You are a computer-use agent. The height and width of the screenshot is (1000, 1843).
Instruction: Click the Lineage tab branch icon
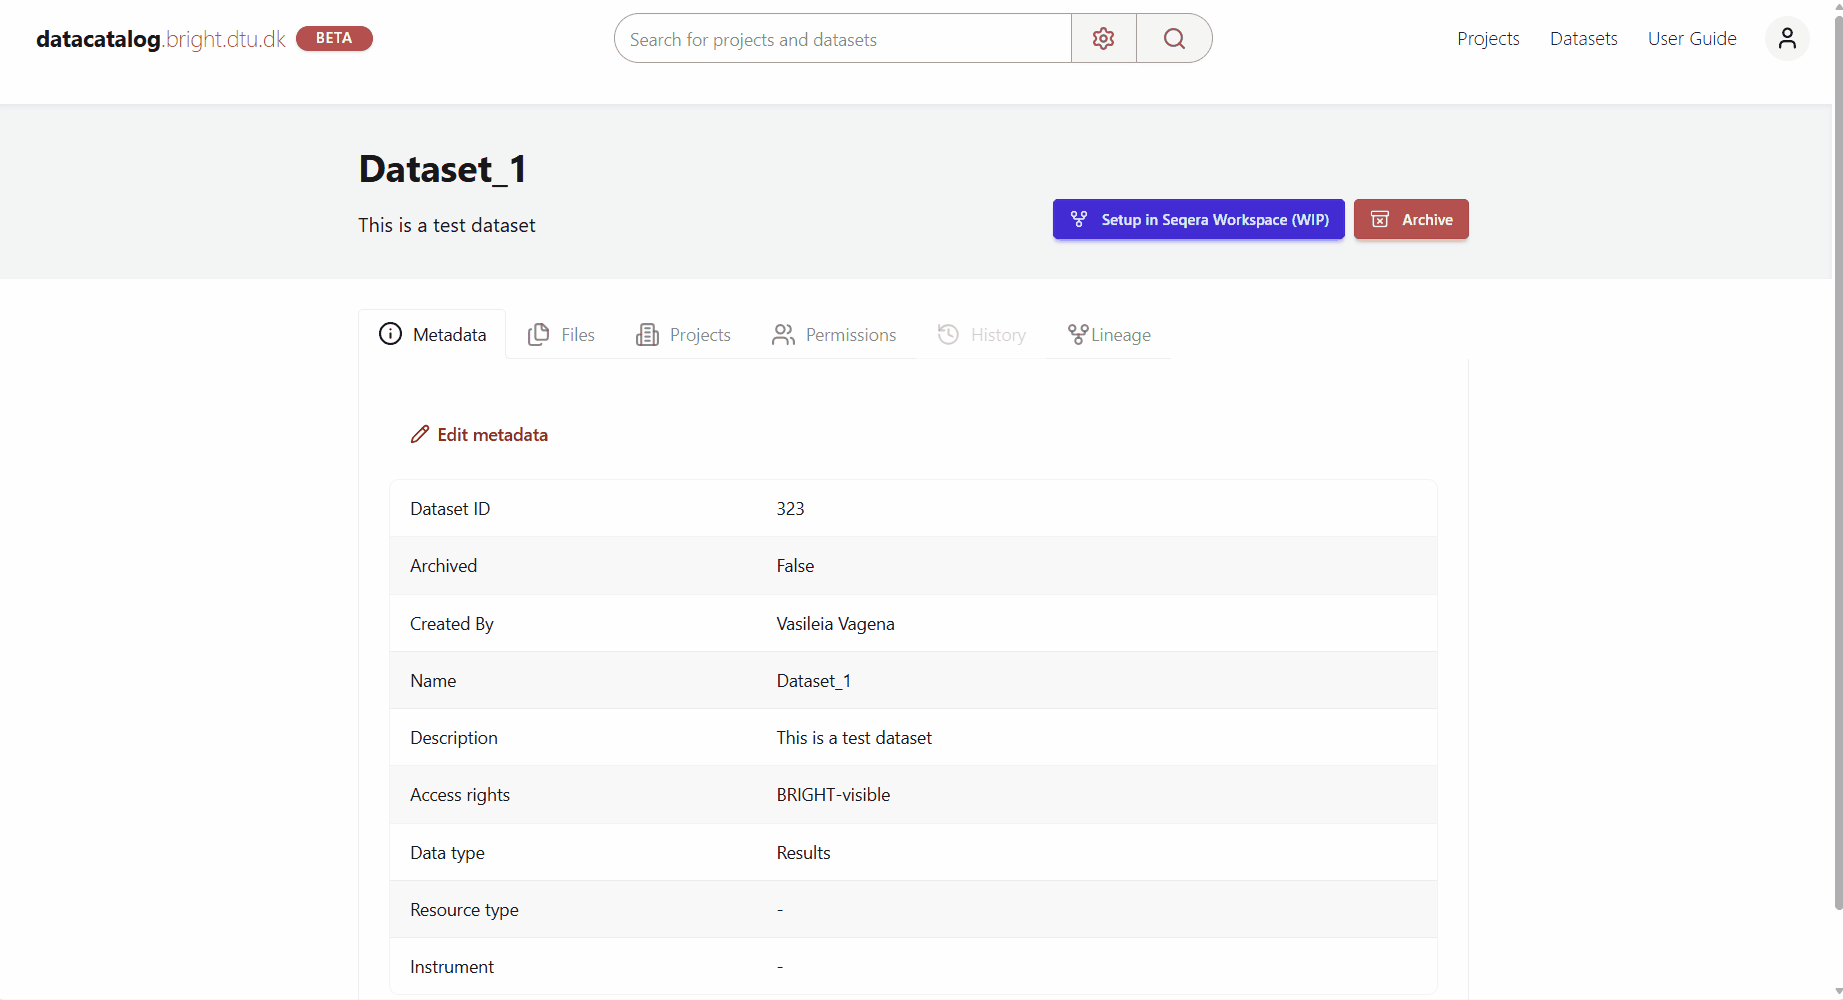(x=1077, y=334)
